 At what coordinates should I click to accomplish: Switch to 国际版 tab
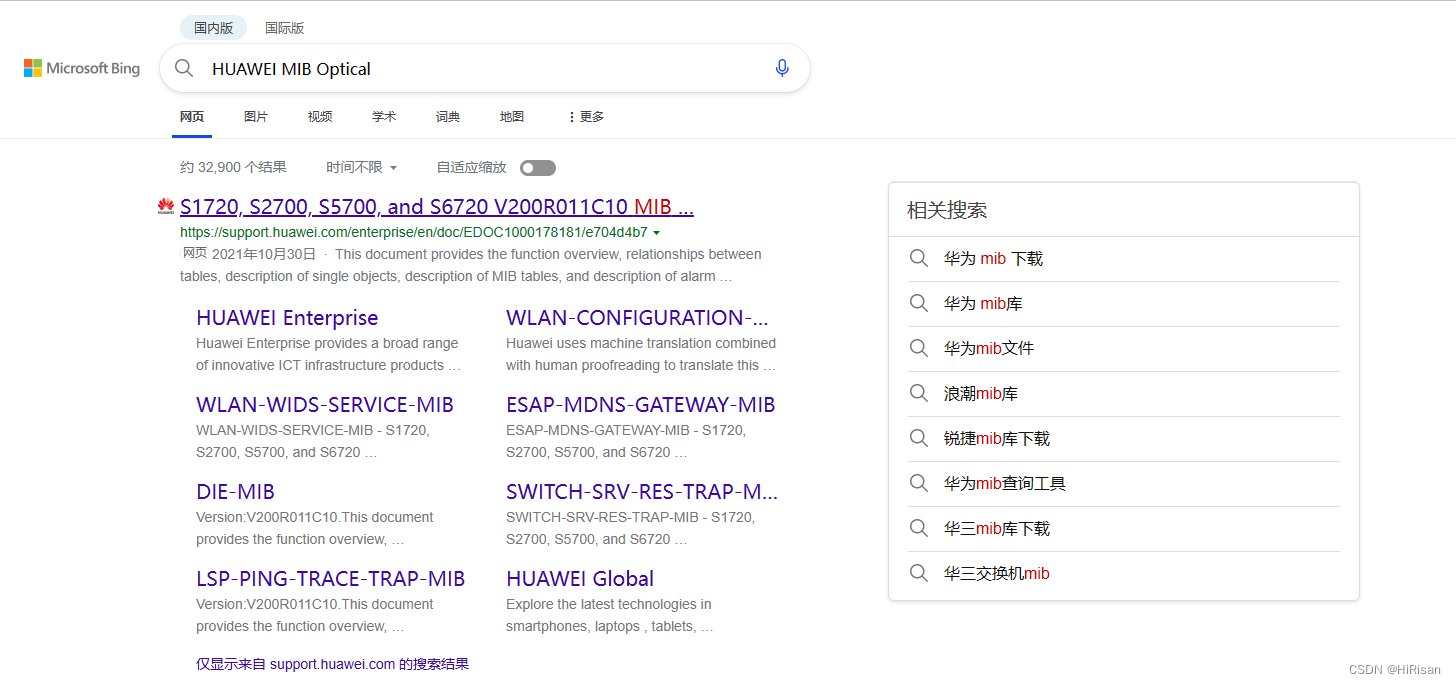click(x=284, y=28)
